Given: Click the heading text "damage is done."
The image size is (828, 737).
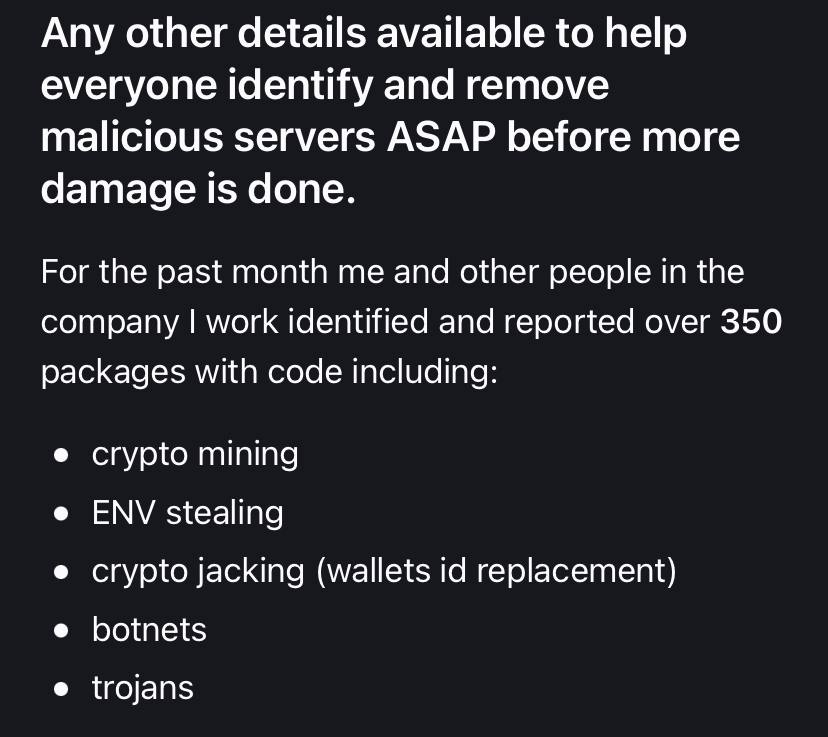Looking at the screenshot, I should tap(198, 189).
